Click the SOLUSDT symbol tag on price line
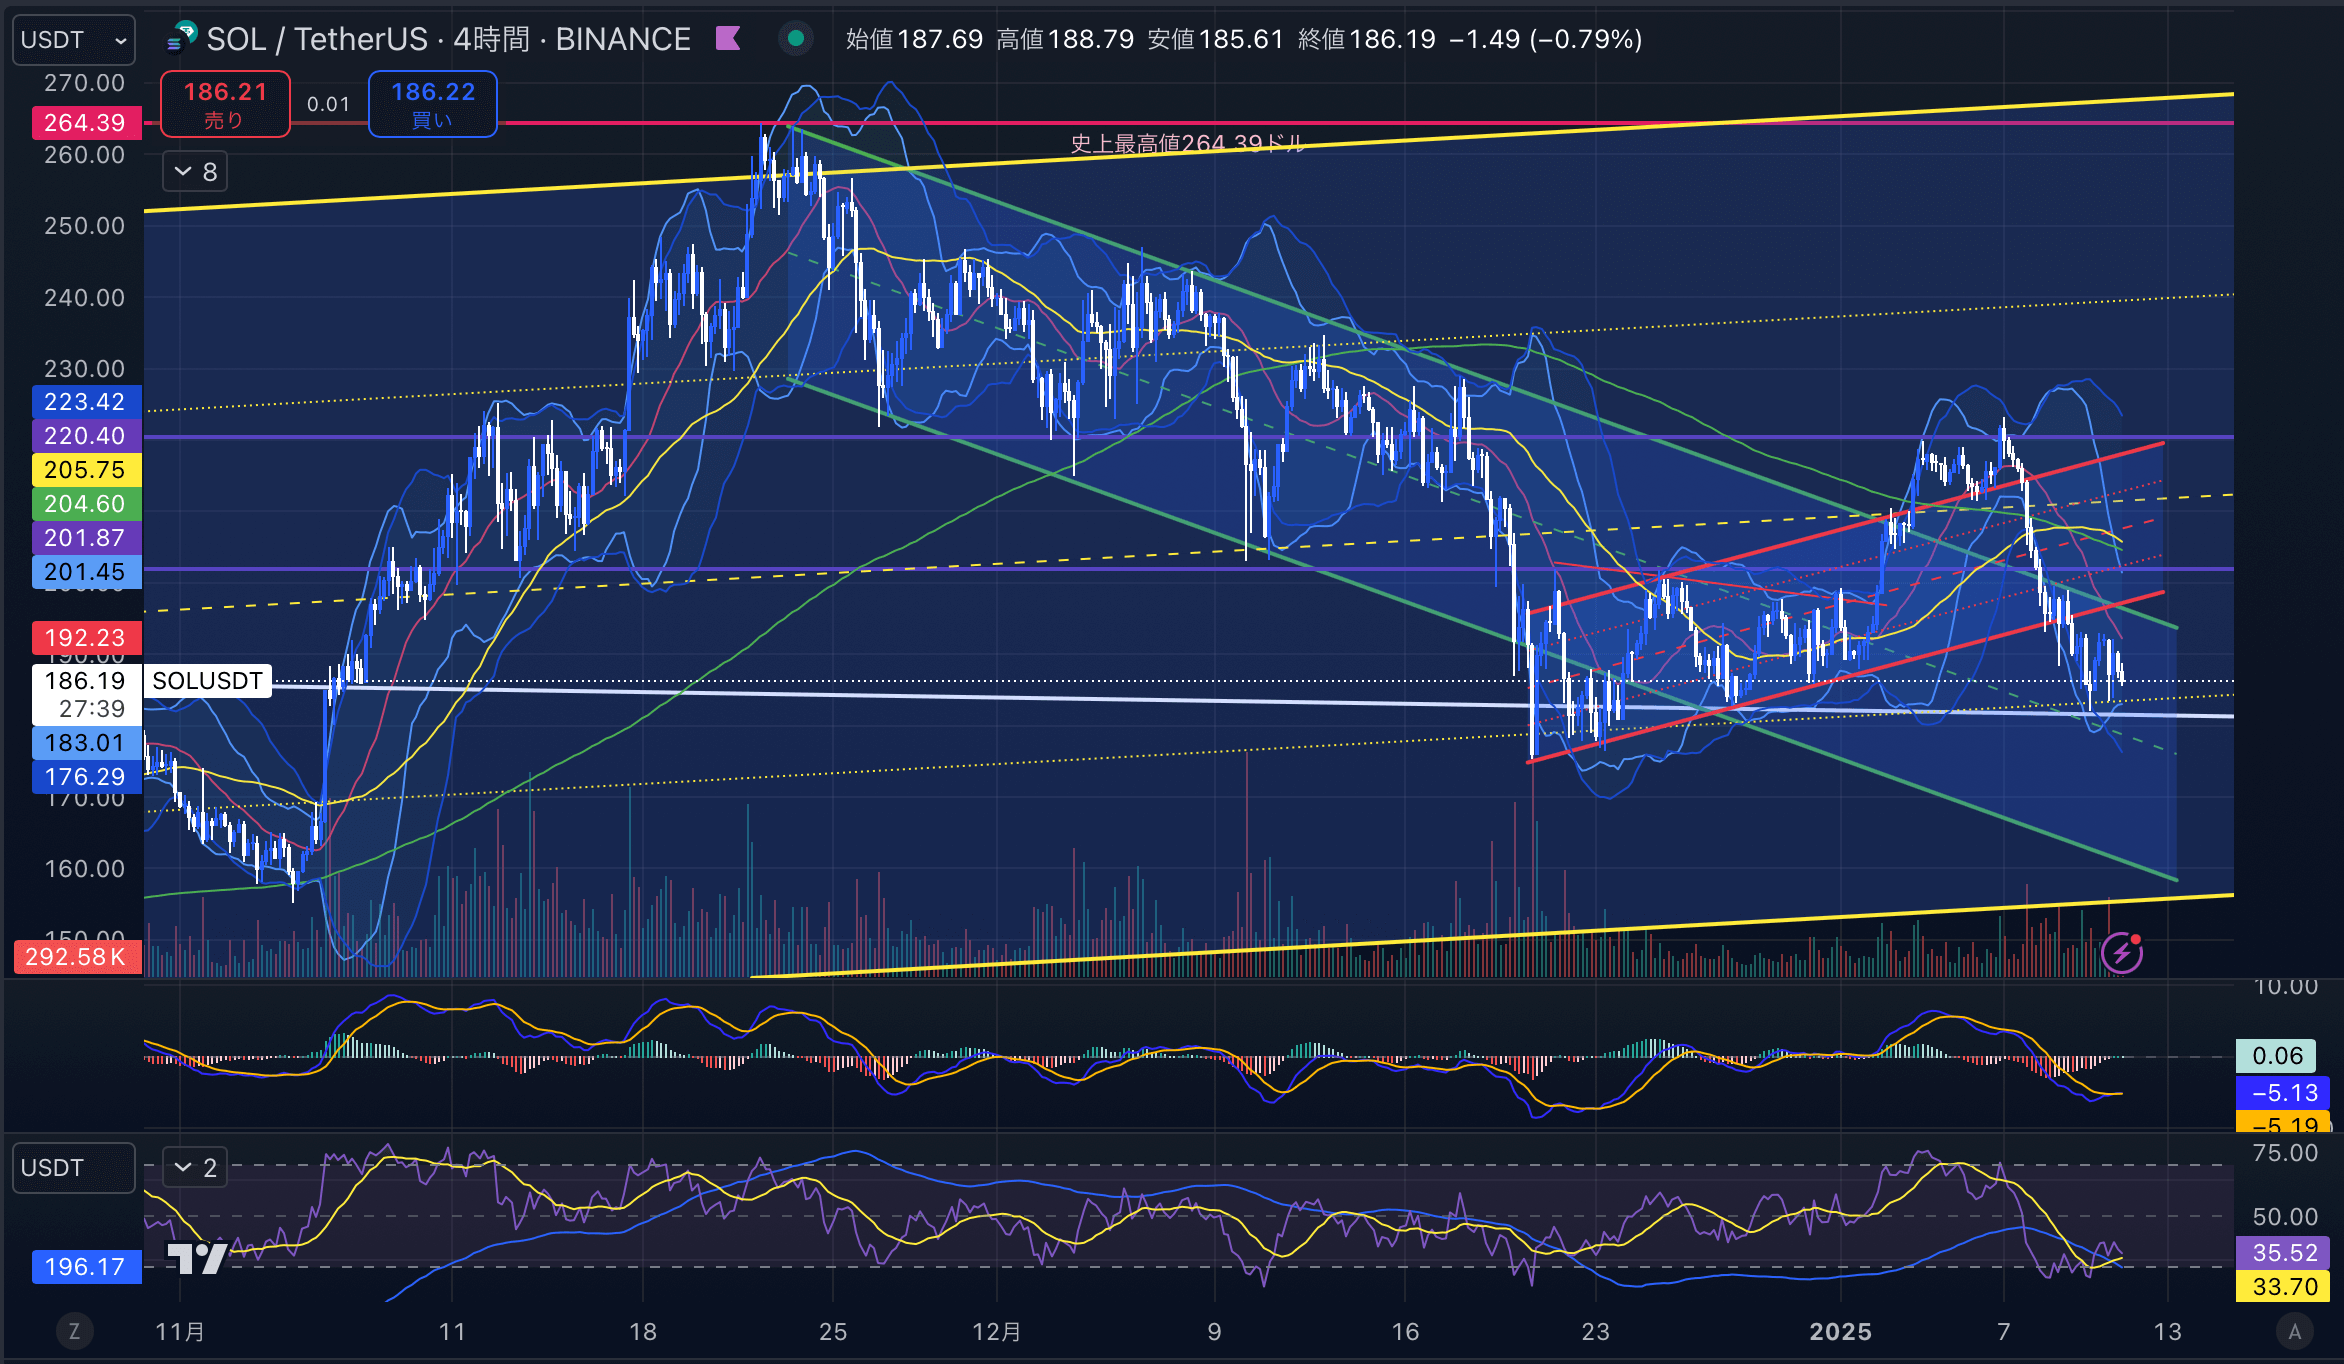This screenshot has width=2344, height=1364. pyautogui.click(x=207, y=681)
